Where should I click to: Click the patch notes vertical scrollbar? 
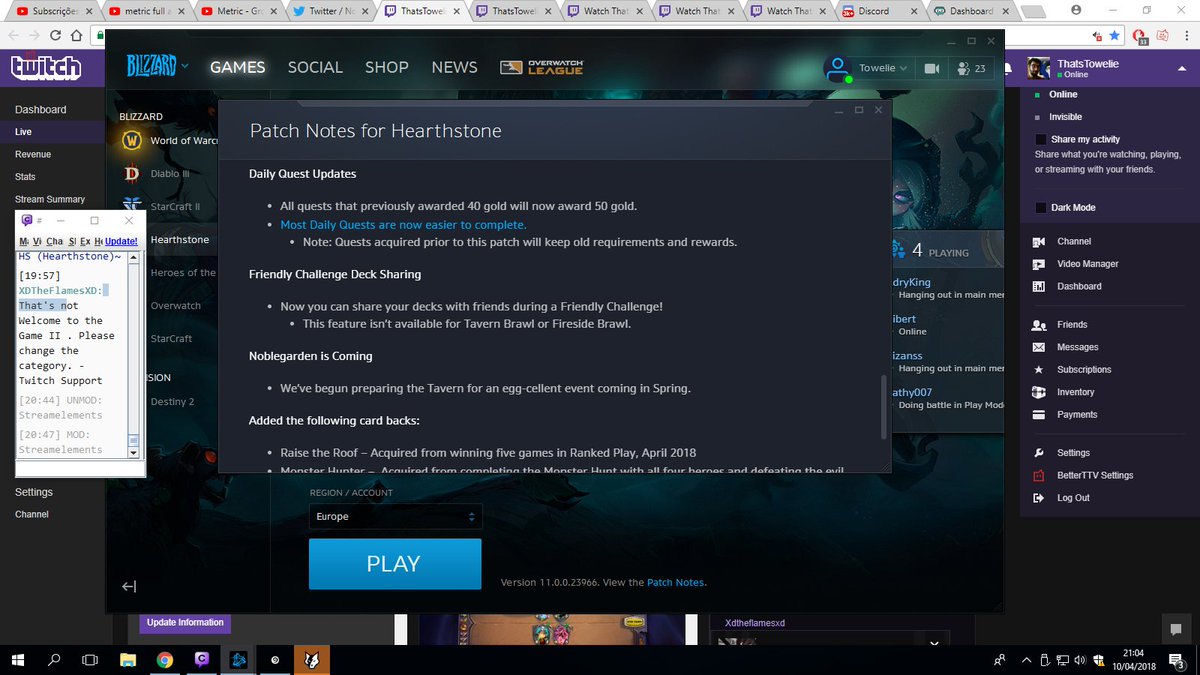[x=882, y=407]
